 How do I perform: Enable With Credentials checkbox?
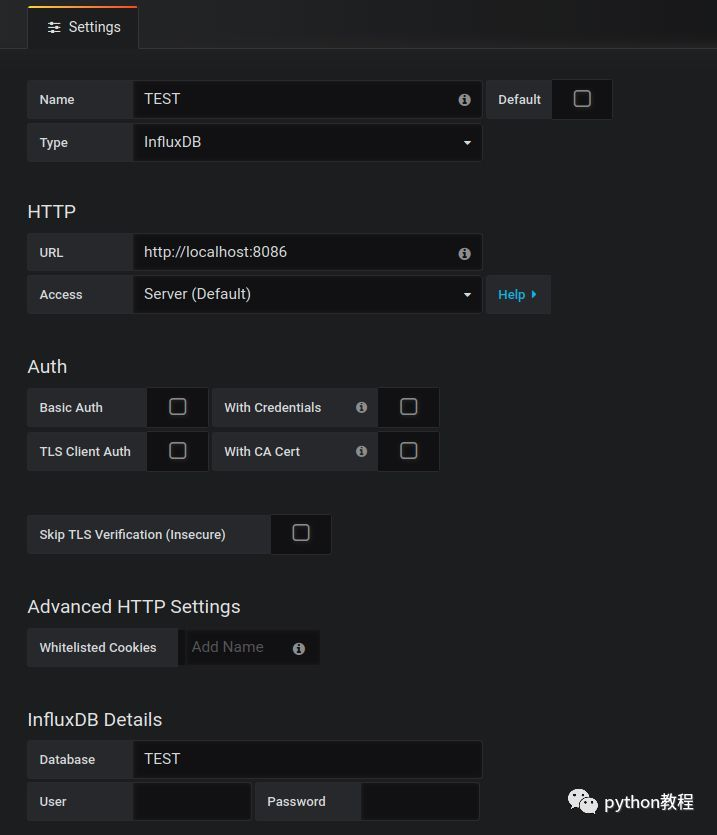click(x=409, y=407)
